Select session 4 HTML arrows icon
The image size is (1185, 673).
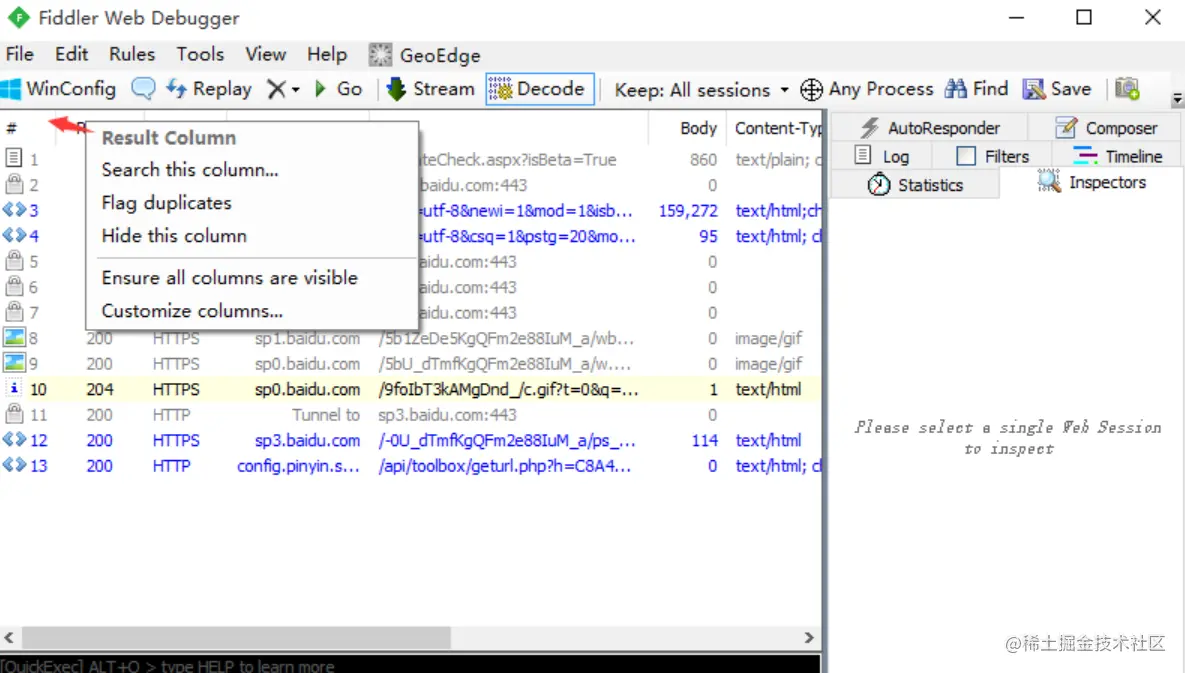(14, 235)
